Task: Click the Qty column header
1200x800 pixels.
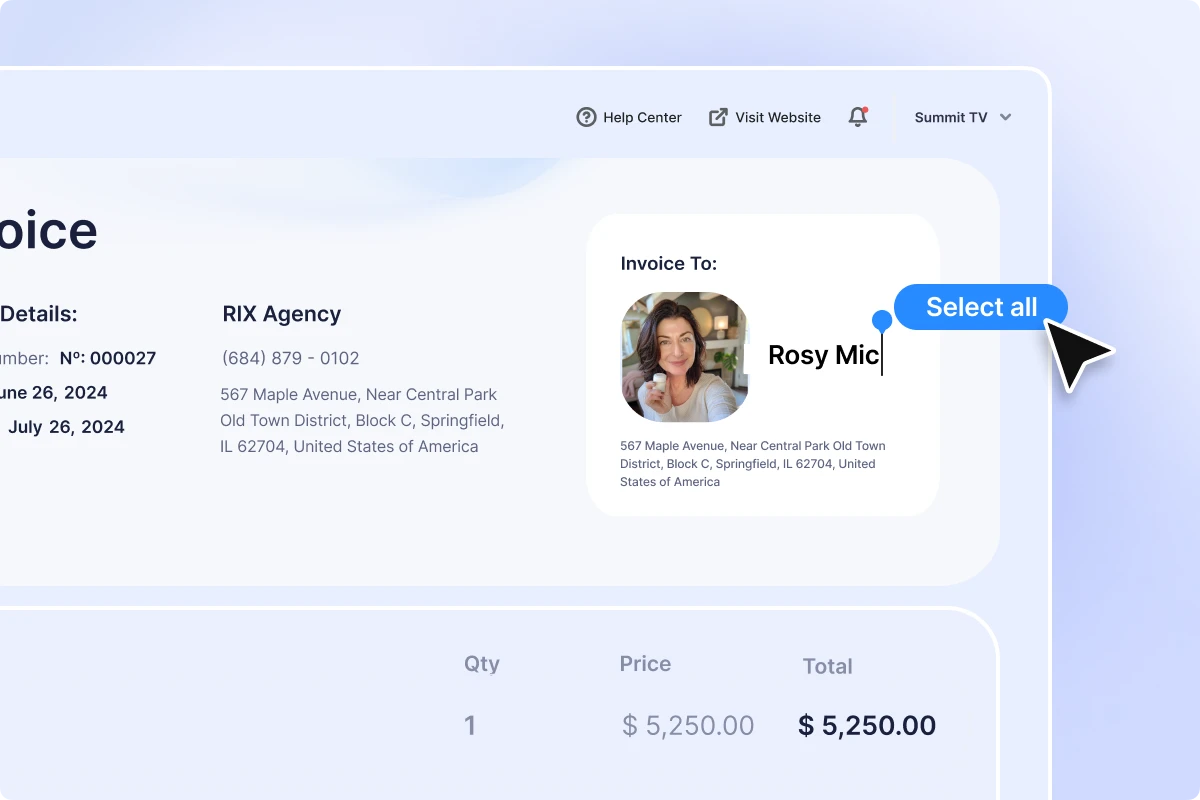Action: [482, 664]
